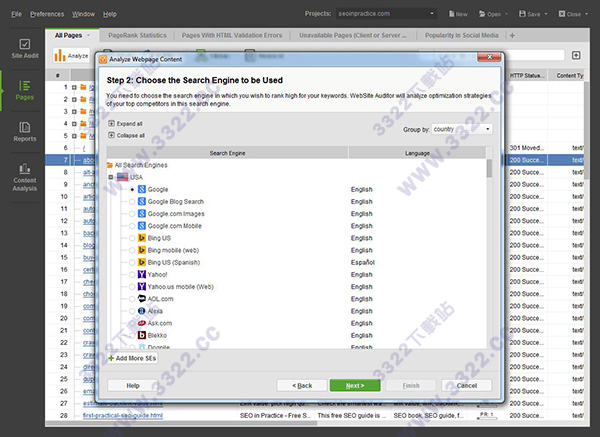Click the export icon at right of toolbar
Viewport: 600px width, 437px height.
click(x=576, y=55)
